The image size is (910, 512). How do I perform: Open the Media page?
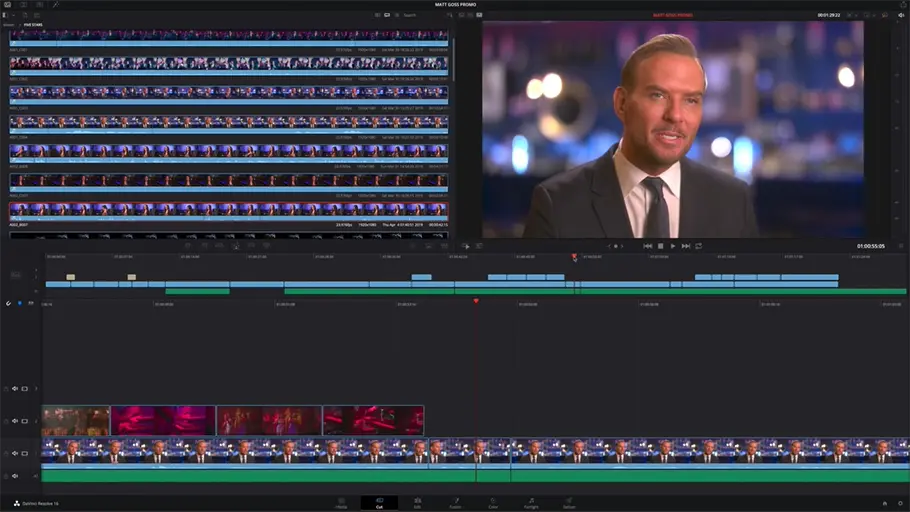point(341,503)
